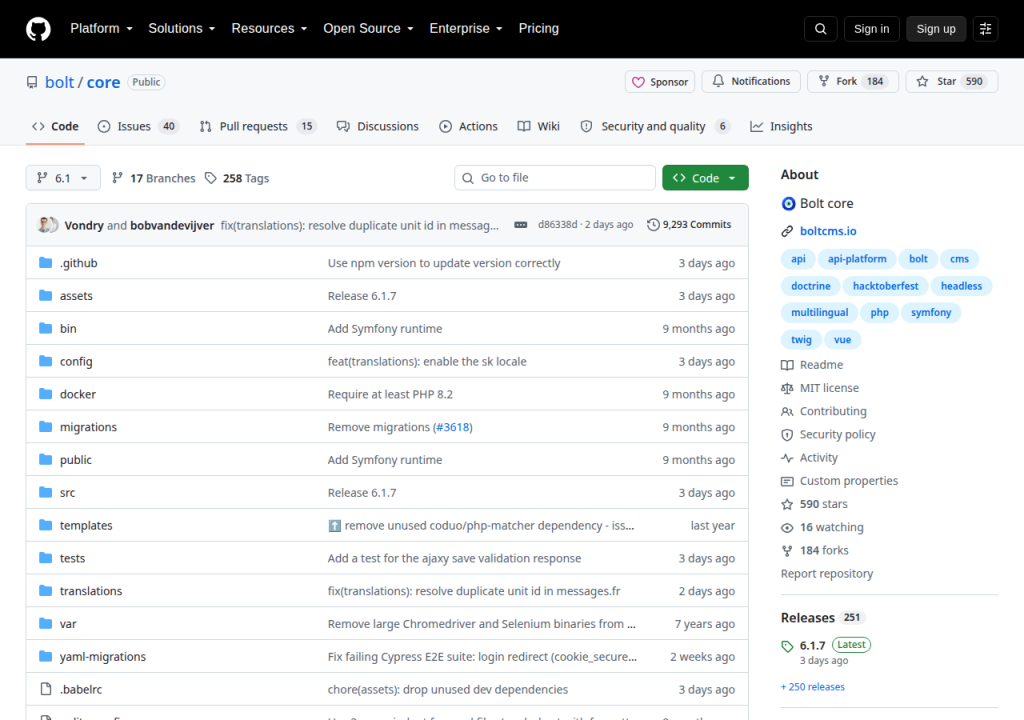1024x720 pixels.
Task: Open the Security and quality tab
Action: 654,126
